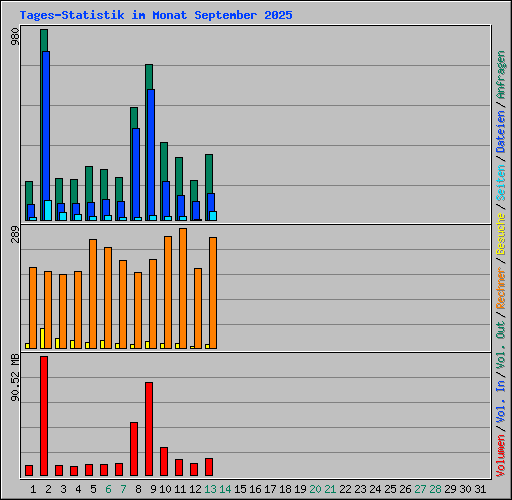Image resolution: width=512 pixels, height=500 pixels.
Task: Click day label '2' on x-axis
Action: (48, 489)
